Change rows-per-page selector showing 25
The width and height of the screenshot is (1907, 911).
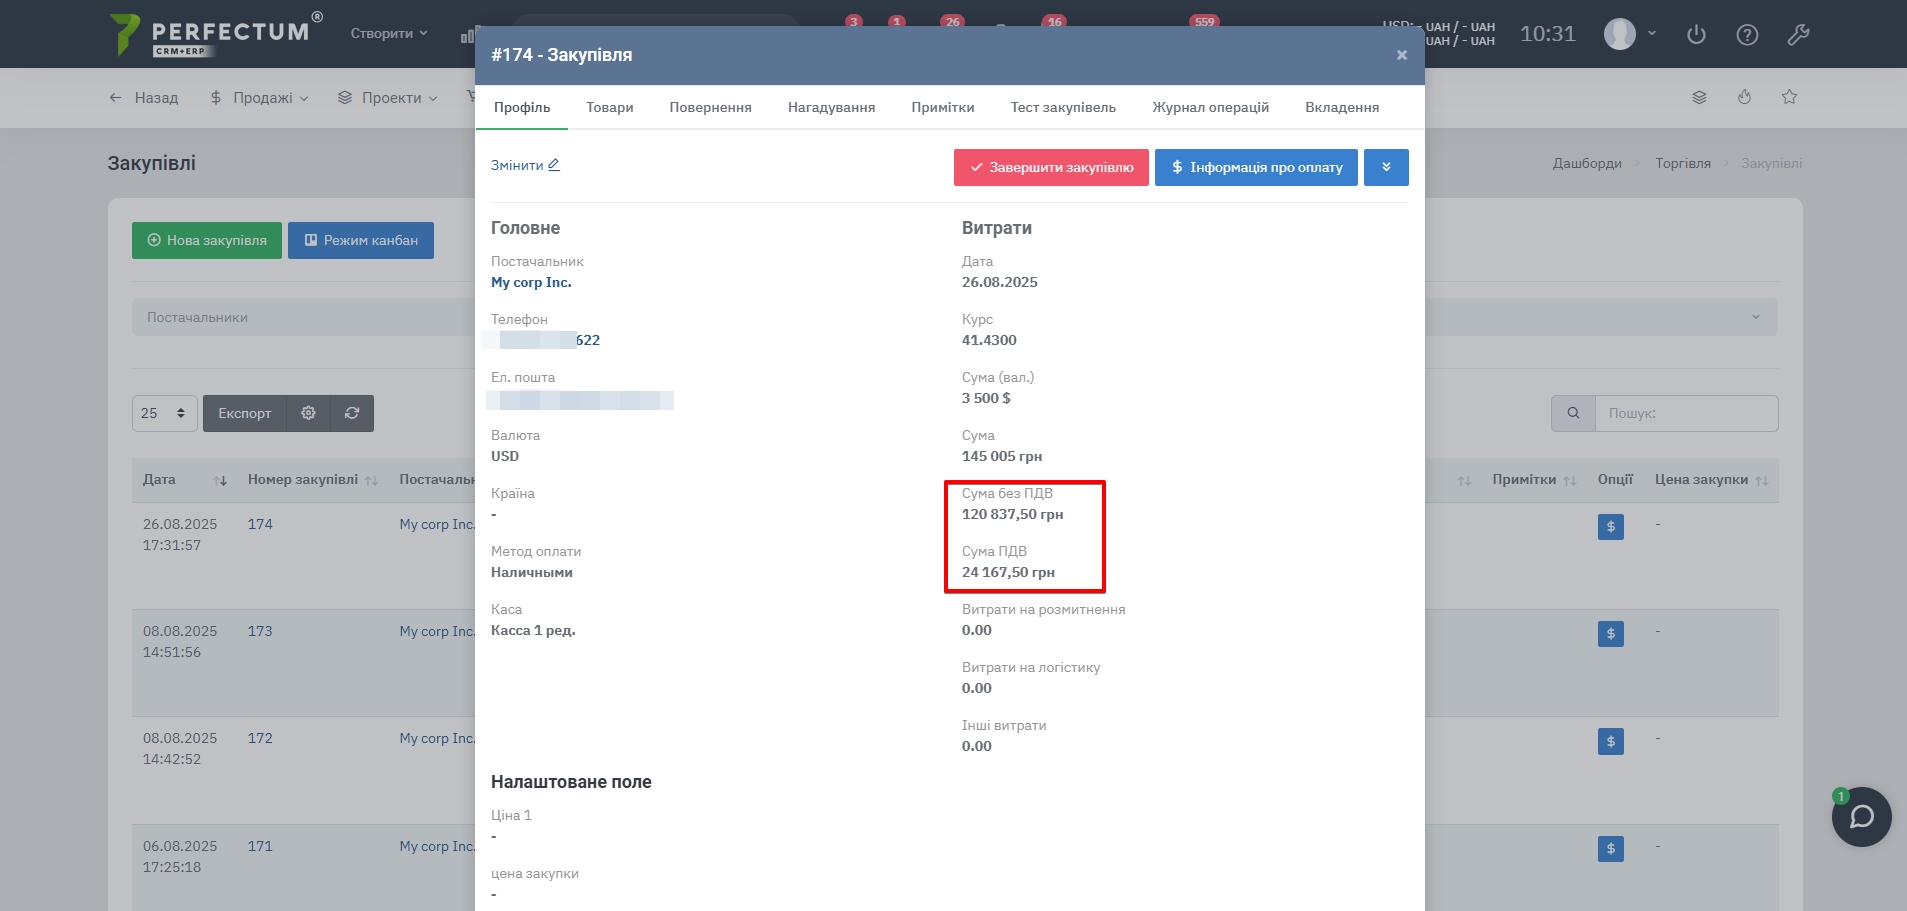pyautogui.click(x=164, y=413)
